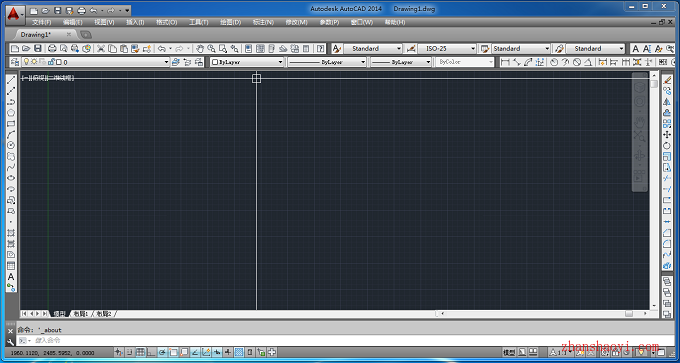Toggle Polar Tracking in status bar
The height and width of the screenshot is (363, 680).
[162, 352]
